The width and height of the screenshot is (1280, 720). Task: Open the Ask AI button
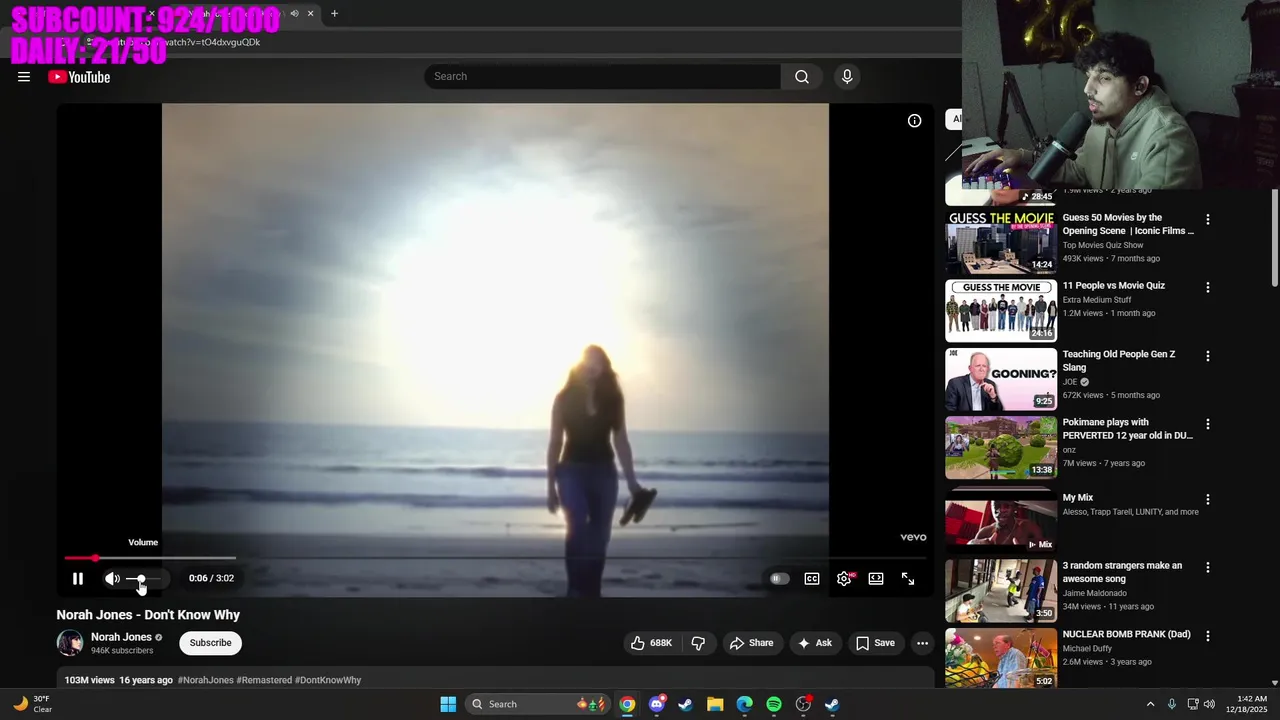pos(815,643)
